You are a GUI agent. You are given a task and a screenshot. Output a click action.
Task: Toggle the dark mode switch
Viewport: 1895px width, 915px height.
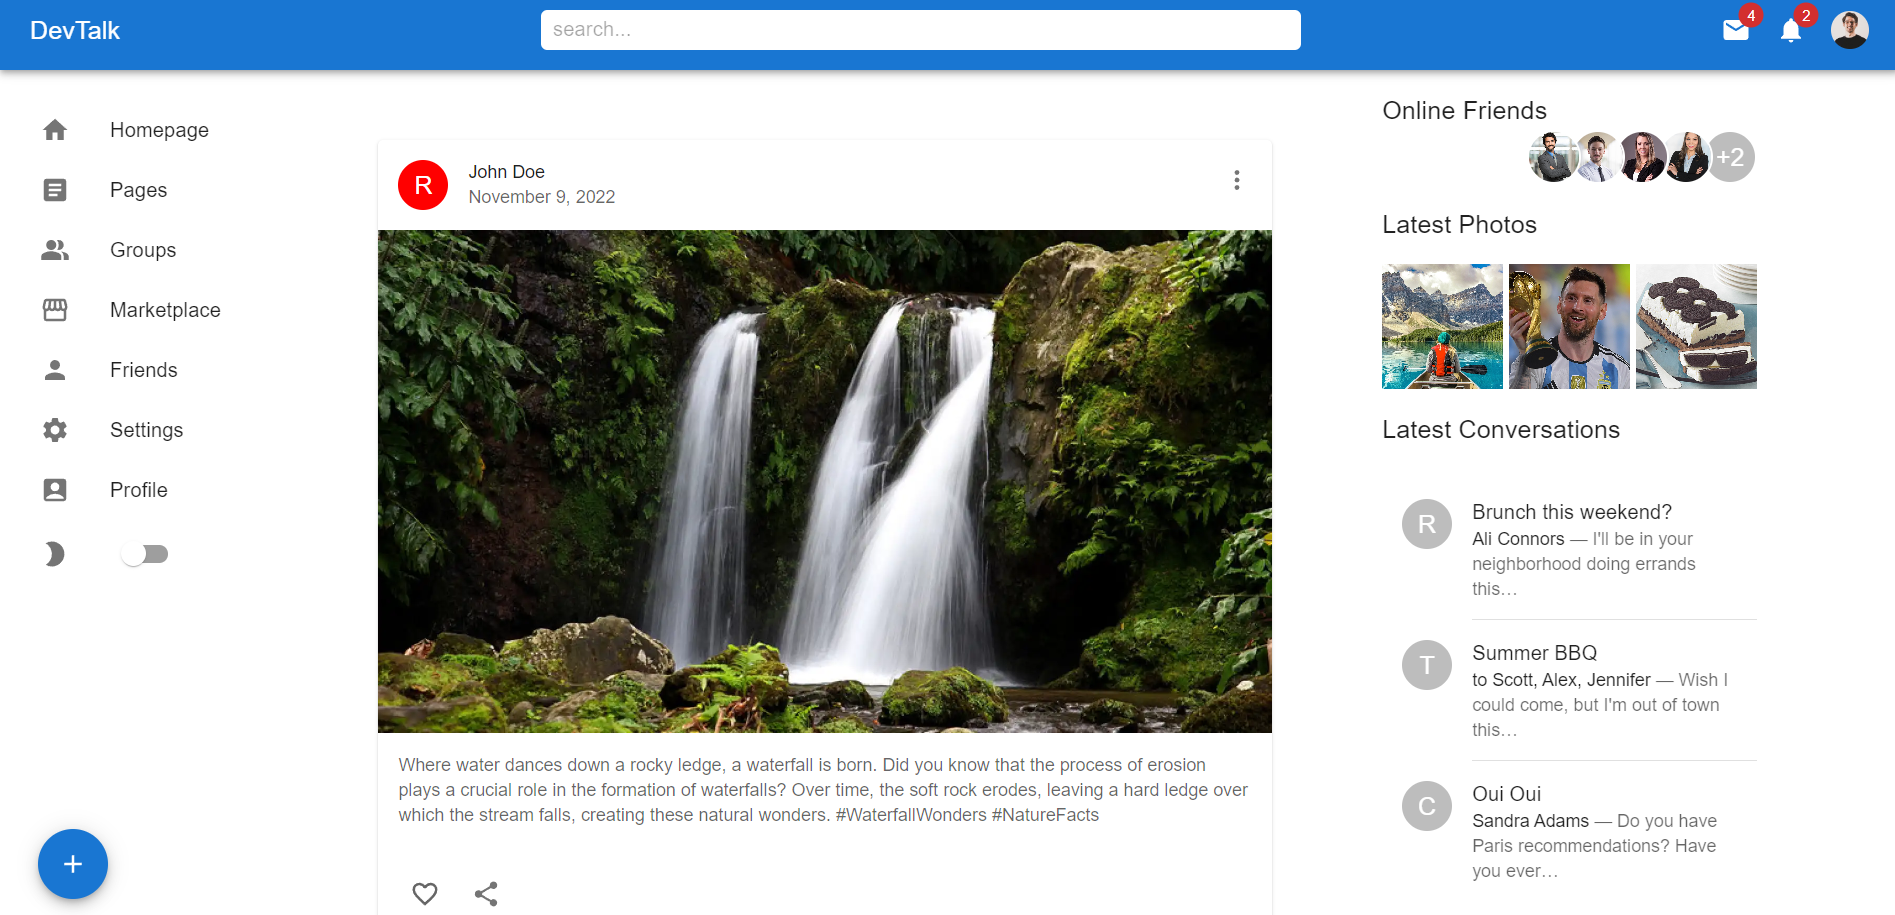145,554
